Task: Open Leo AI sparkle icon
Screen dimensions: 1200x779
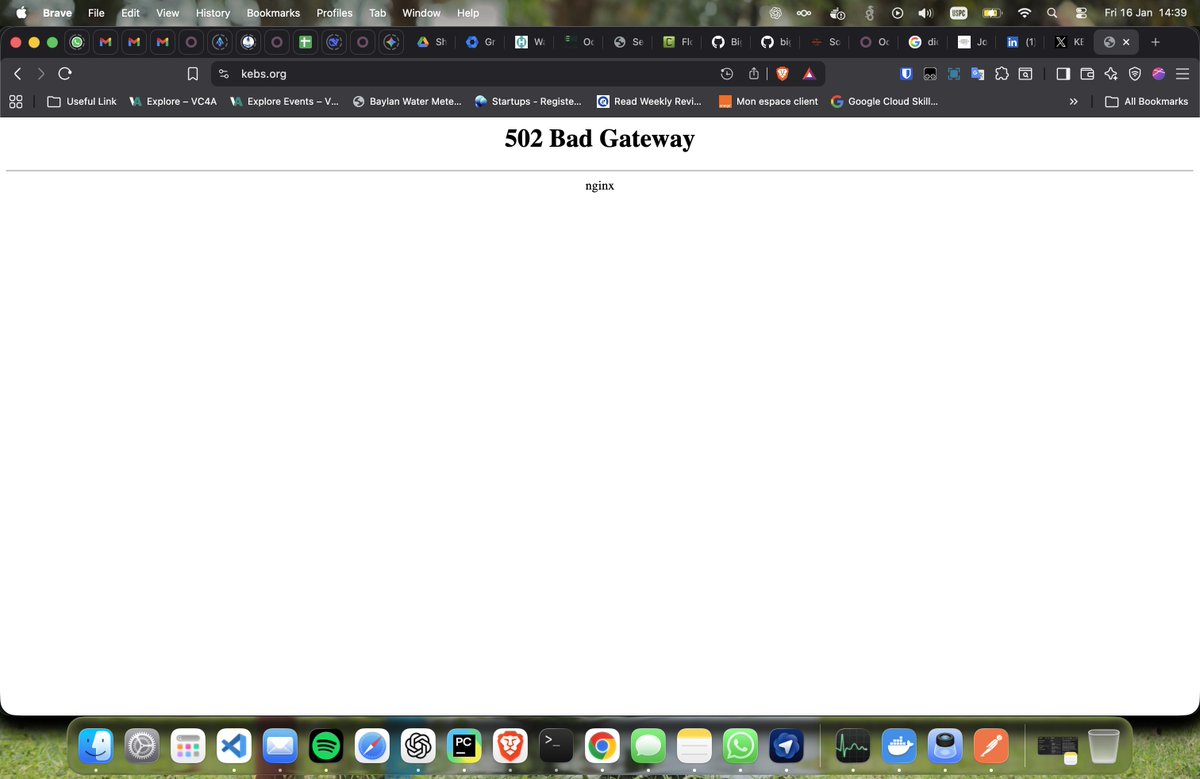Action: 1110,73
